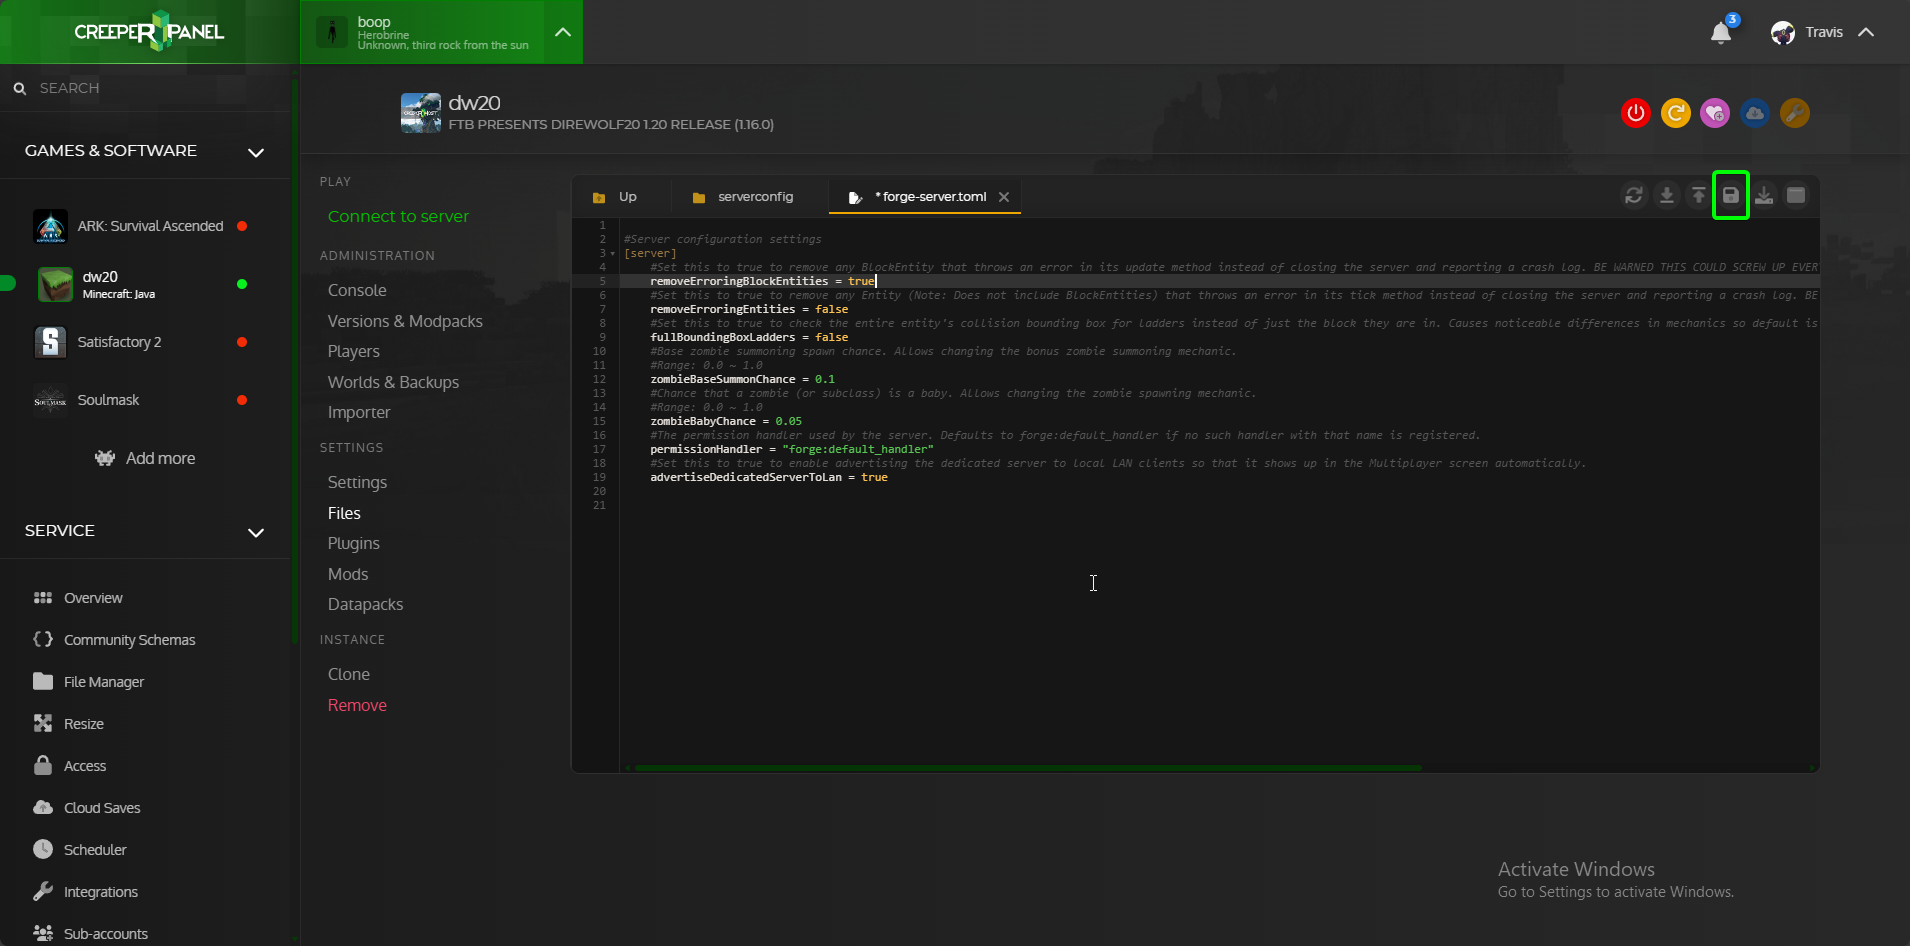Refresh the file editor with the sync icon
The width and height of the screenshot is (1910, 946).
pos(1634,195)
